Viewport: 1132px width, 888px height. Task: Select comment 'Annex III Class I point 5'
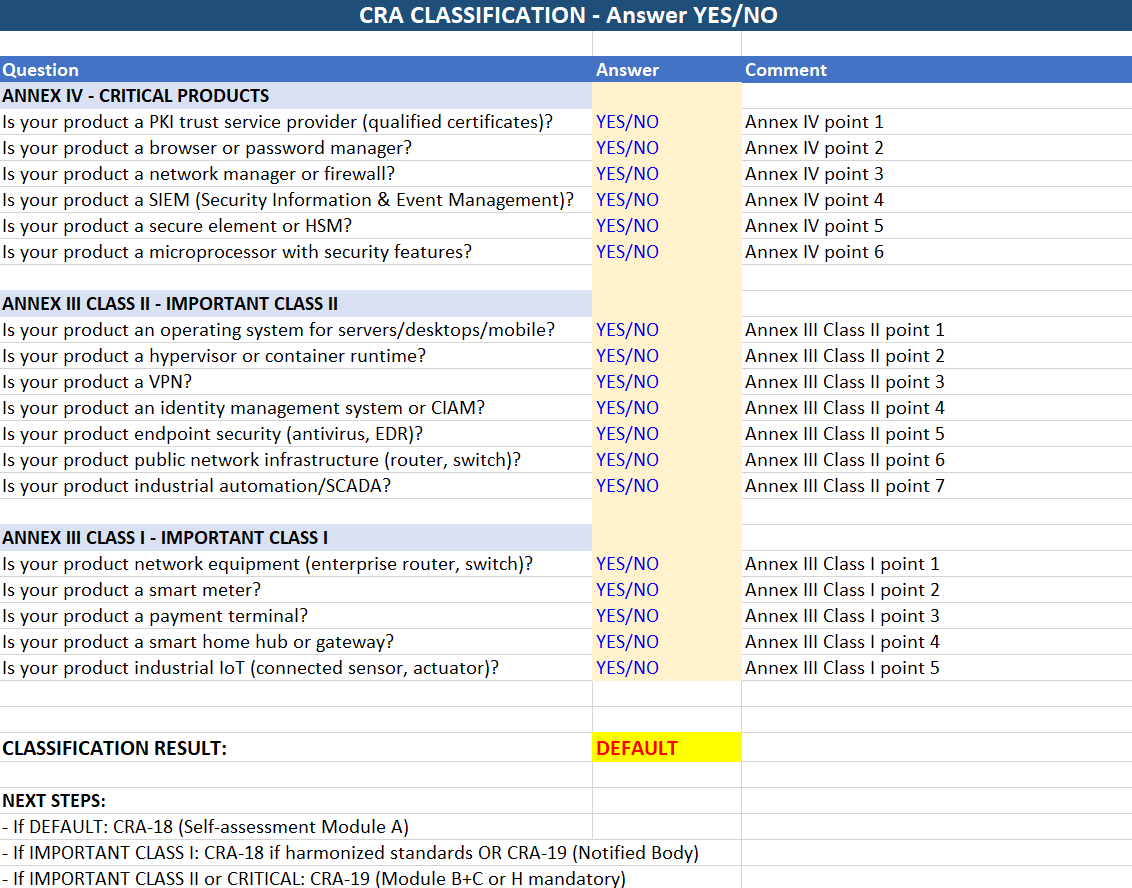(x=843, y=668)
